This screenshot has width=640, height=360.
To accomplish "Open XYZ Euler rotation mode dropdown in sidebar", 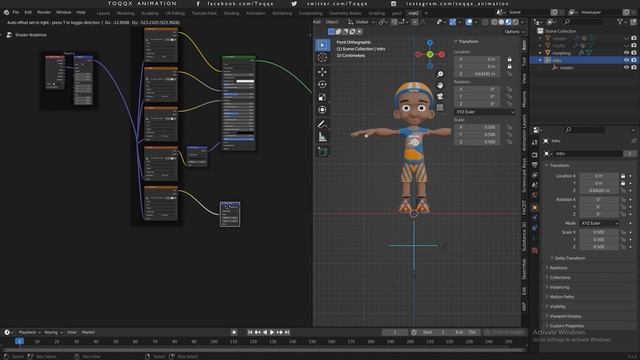I will click(484, 112).
